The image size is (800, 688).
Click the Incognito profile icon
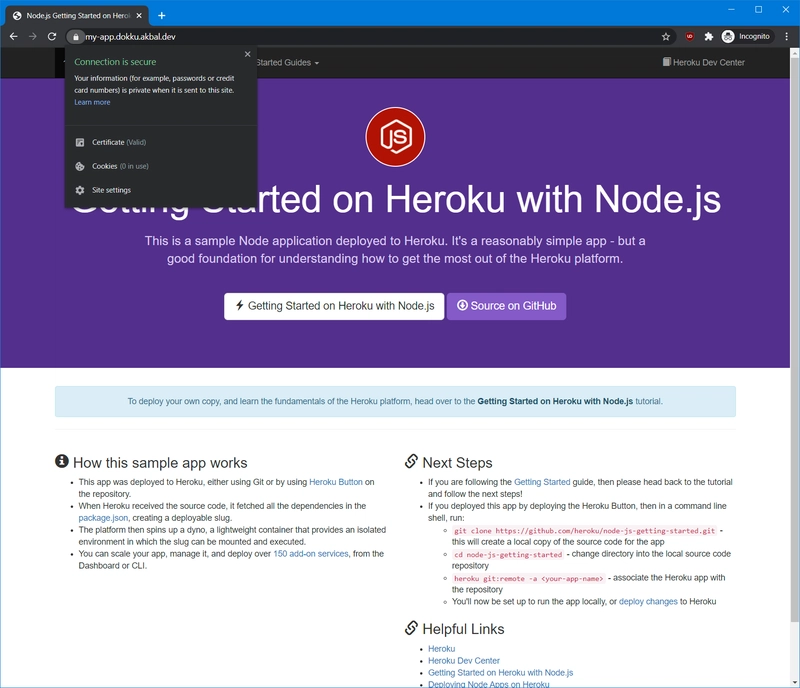point(746,36)
